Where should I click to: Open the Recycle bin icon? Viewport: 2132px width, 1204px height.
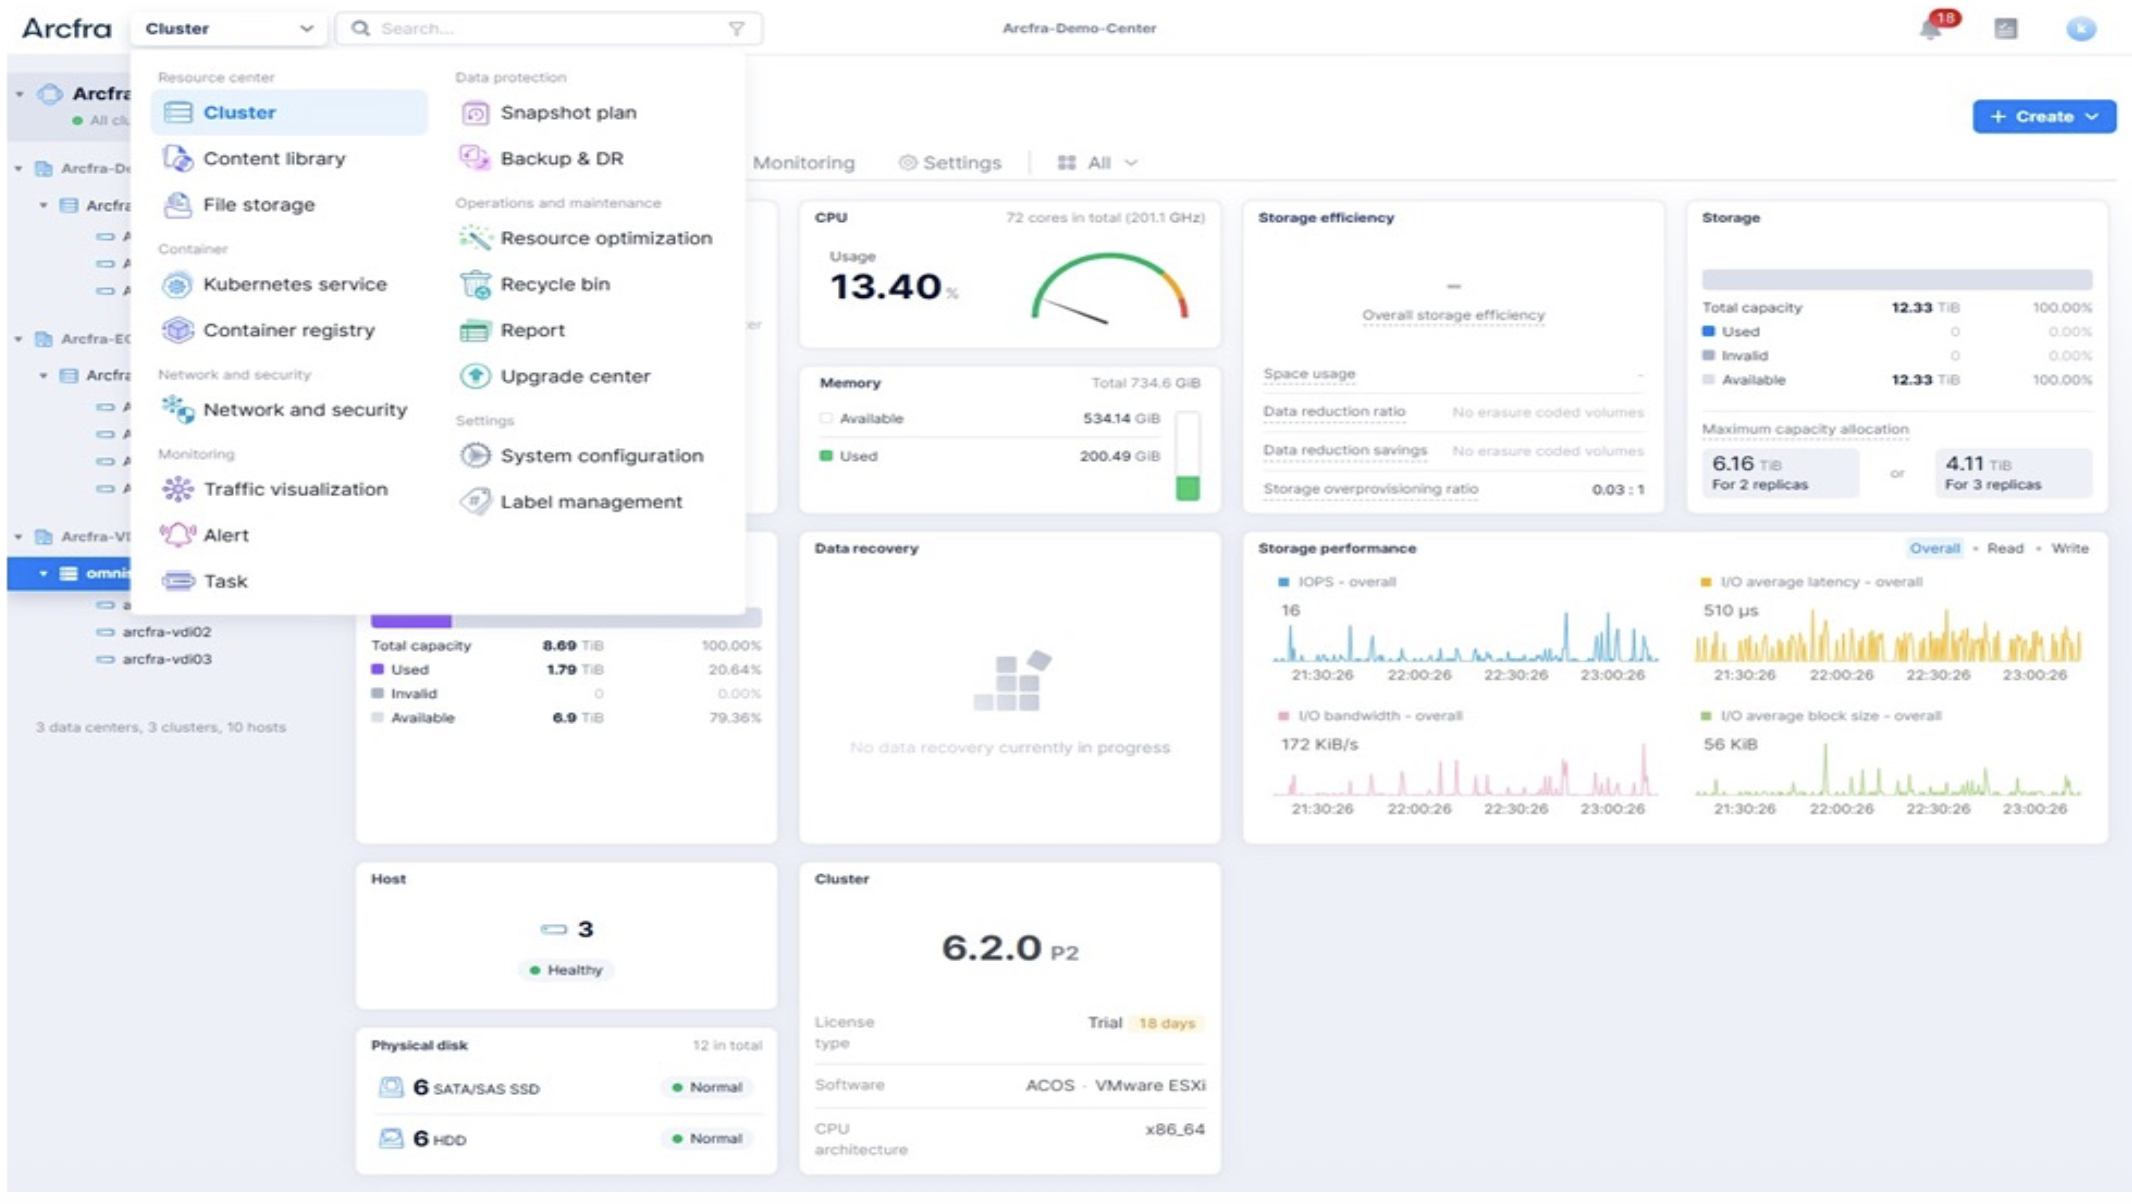coord(475,285)
